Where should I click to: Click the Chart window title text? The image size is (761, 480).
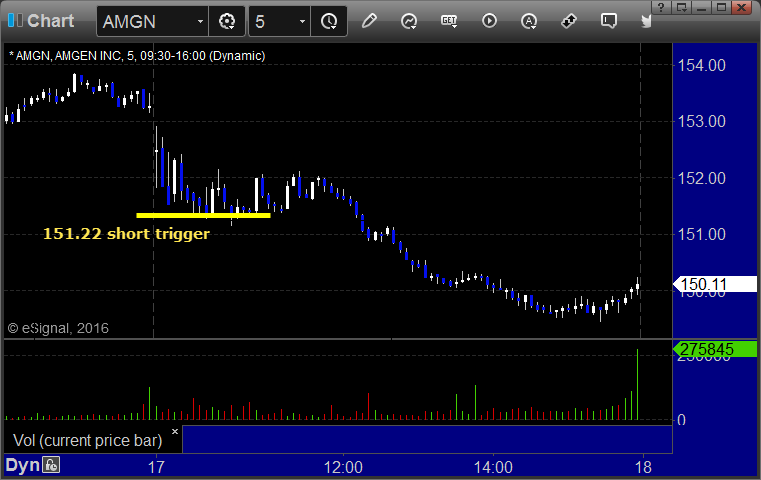coord(50,20)
